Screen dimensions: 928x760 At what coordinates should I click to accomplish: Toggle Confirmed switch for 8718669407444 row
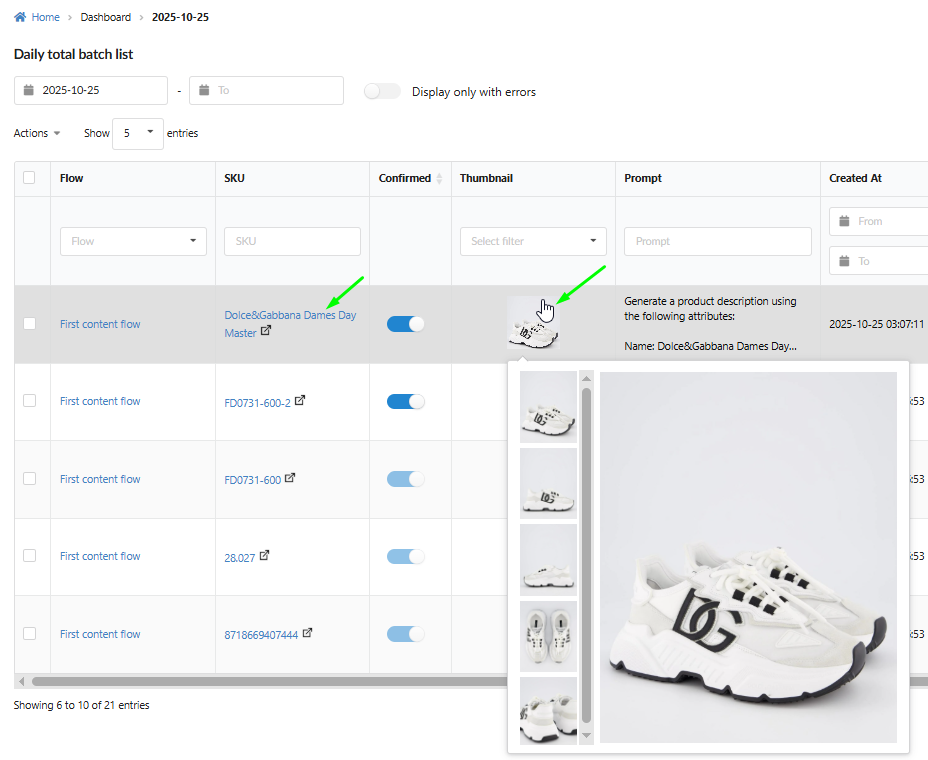pos(405,634)
